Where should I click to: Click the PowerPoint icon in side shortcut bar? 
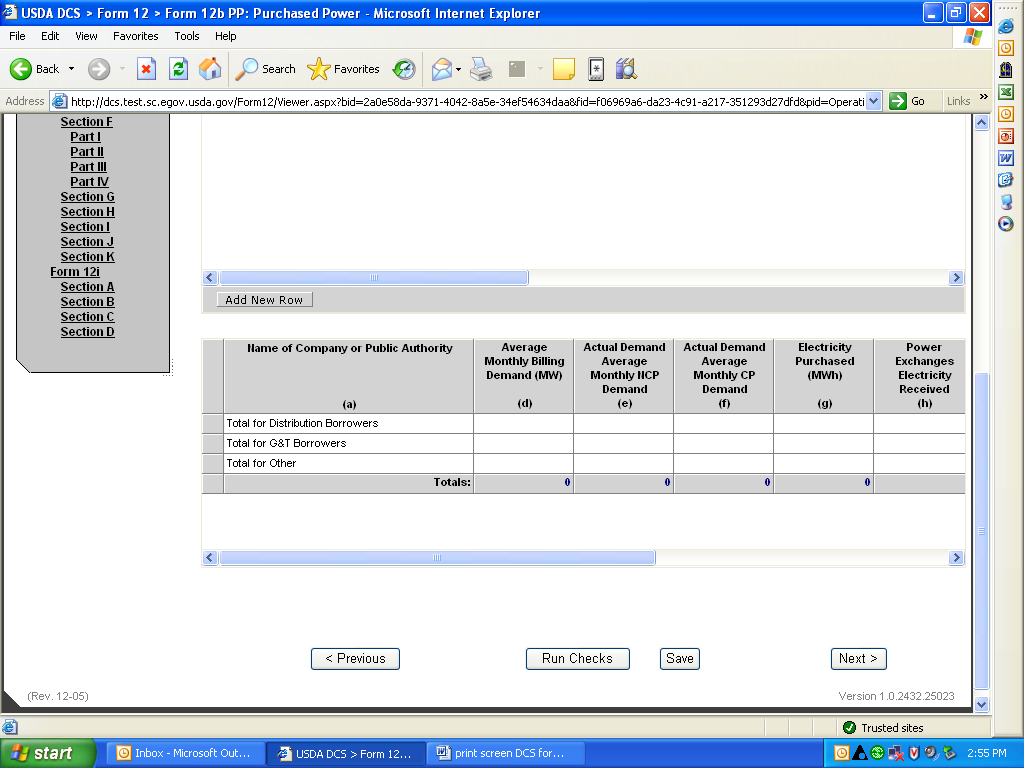tap(1006, 136)
